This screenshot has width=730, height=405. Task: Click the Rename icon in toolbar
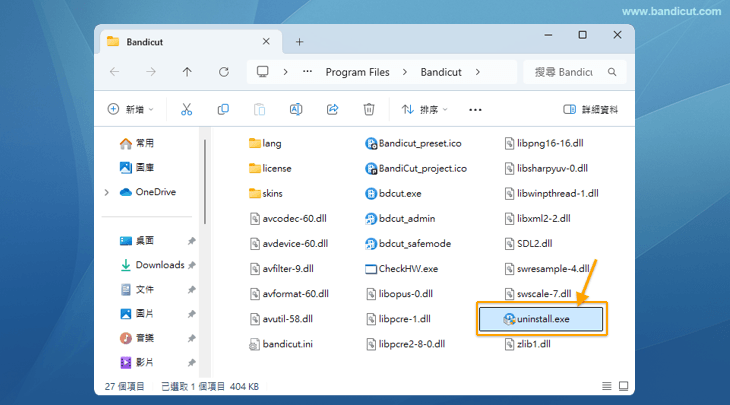coord(296,109)
